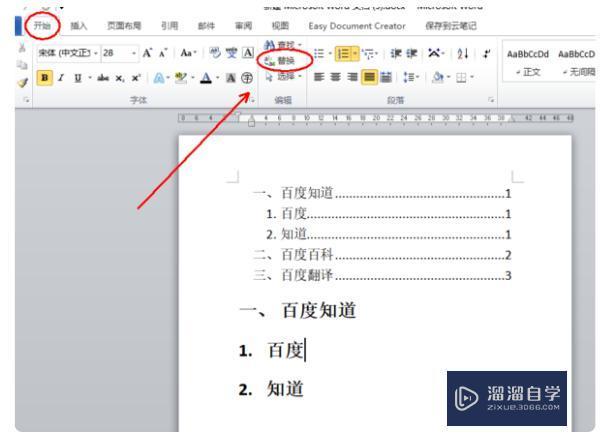This screenshot has height=437, width=601.
Task: Click TOC entry 二、百度百科
Action: point(382,255)
